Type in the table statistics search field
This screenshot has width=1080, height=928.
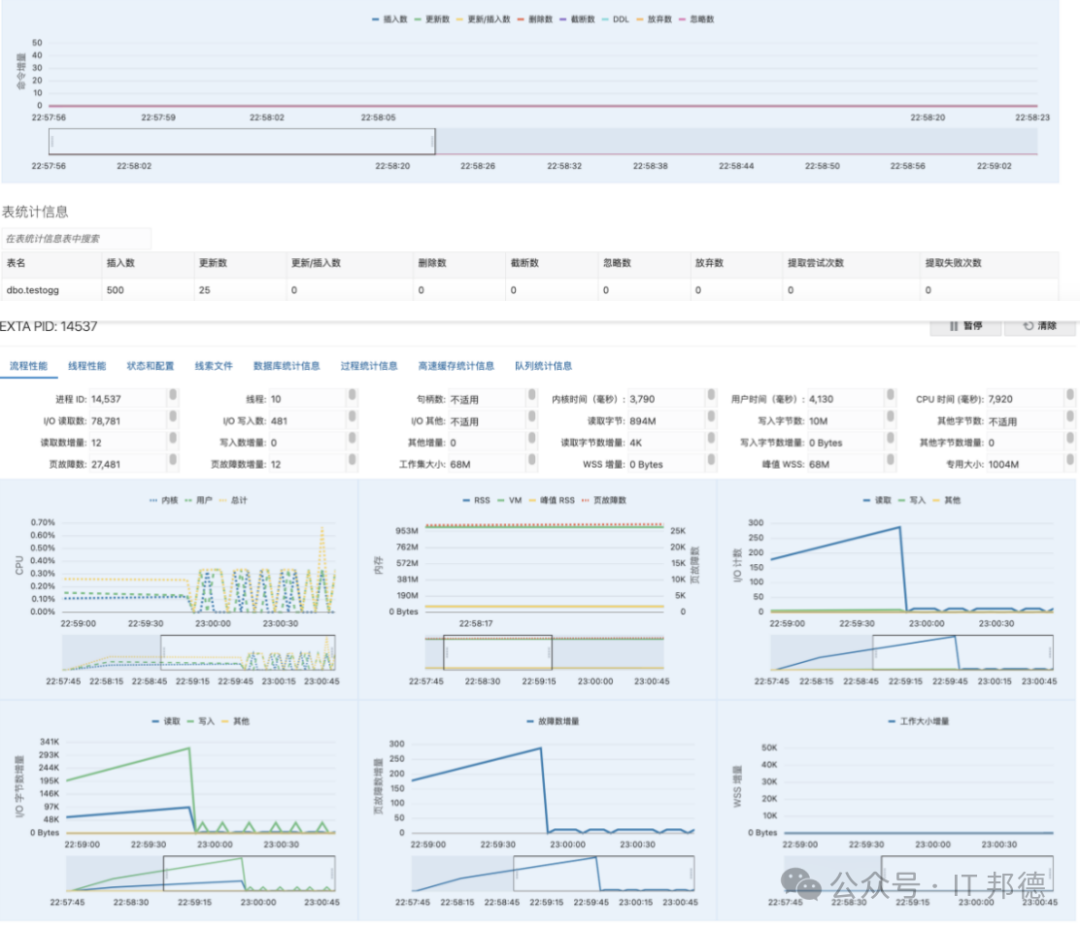click(76, 239)
